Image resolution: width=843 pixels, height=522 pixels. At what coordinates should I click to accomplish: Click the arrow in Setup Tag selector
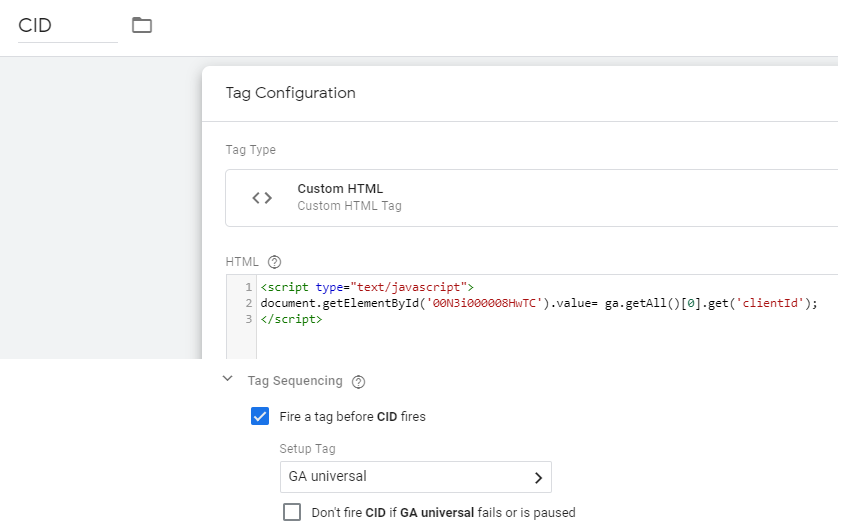tap(538, 477)
